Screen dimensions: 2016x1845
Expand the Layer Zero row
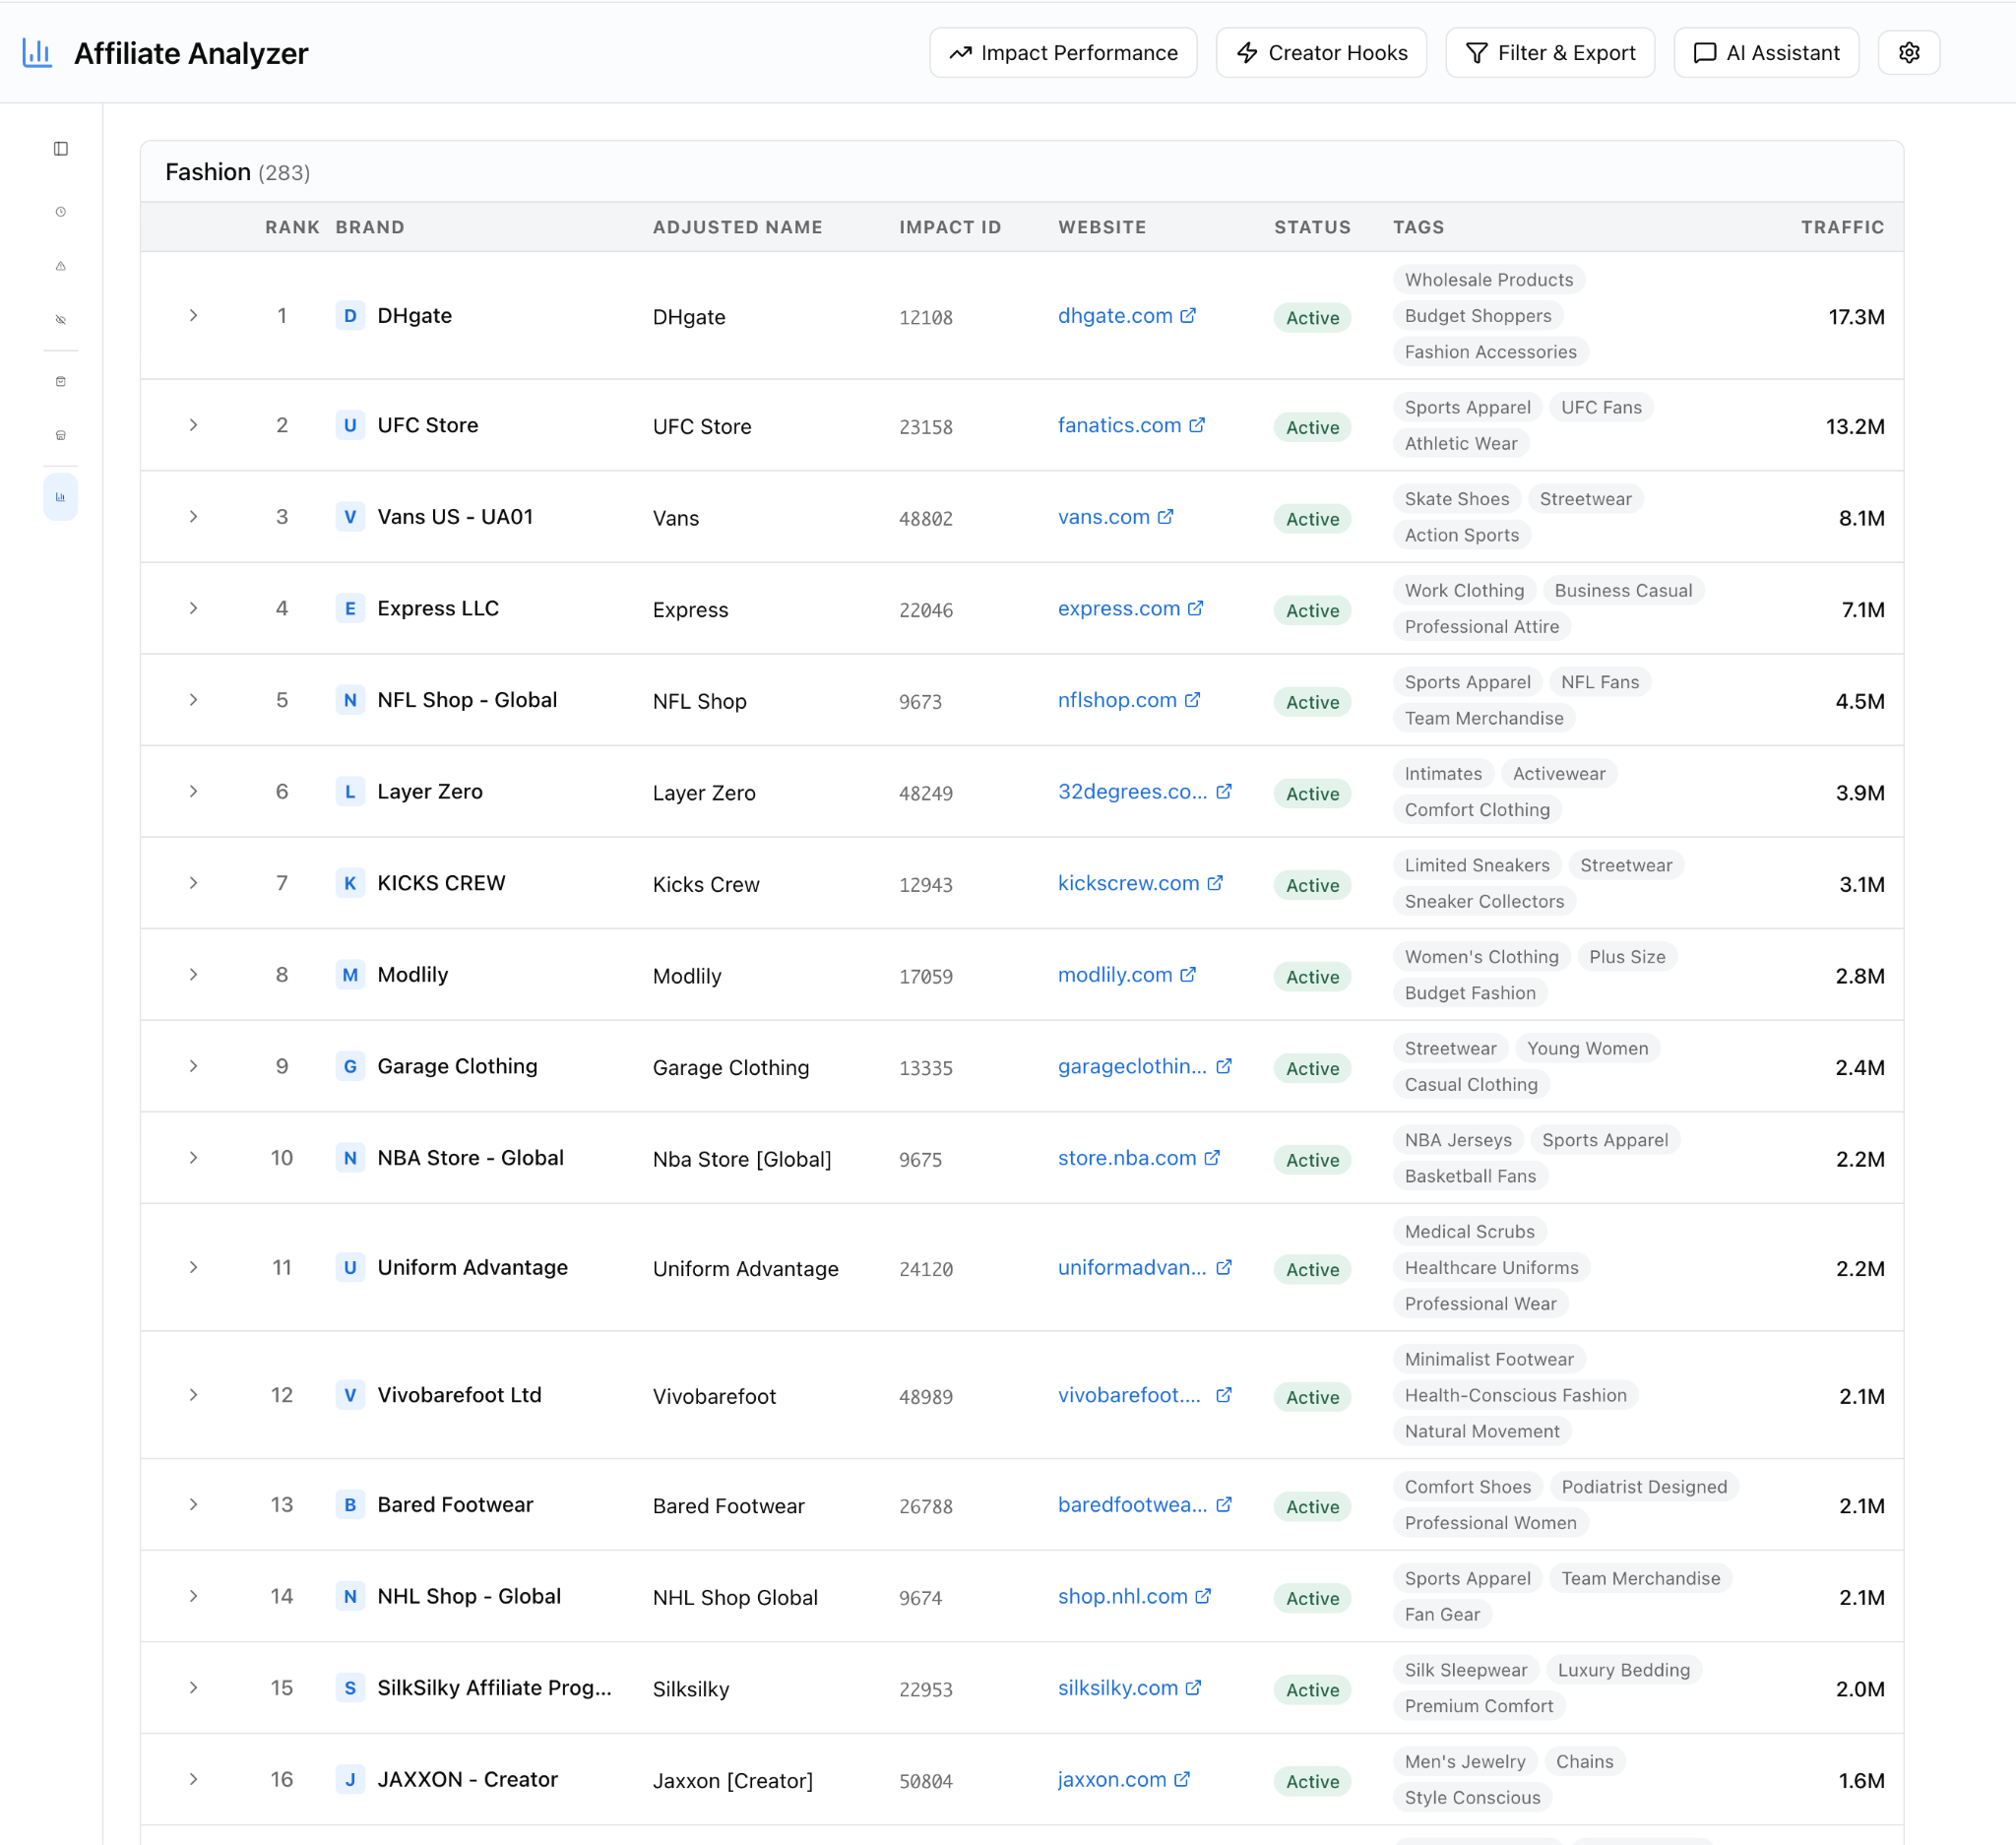tap(193, 792)
